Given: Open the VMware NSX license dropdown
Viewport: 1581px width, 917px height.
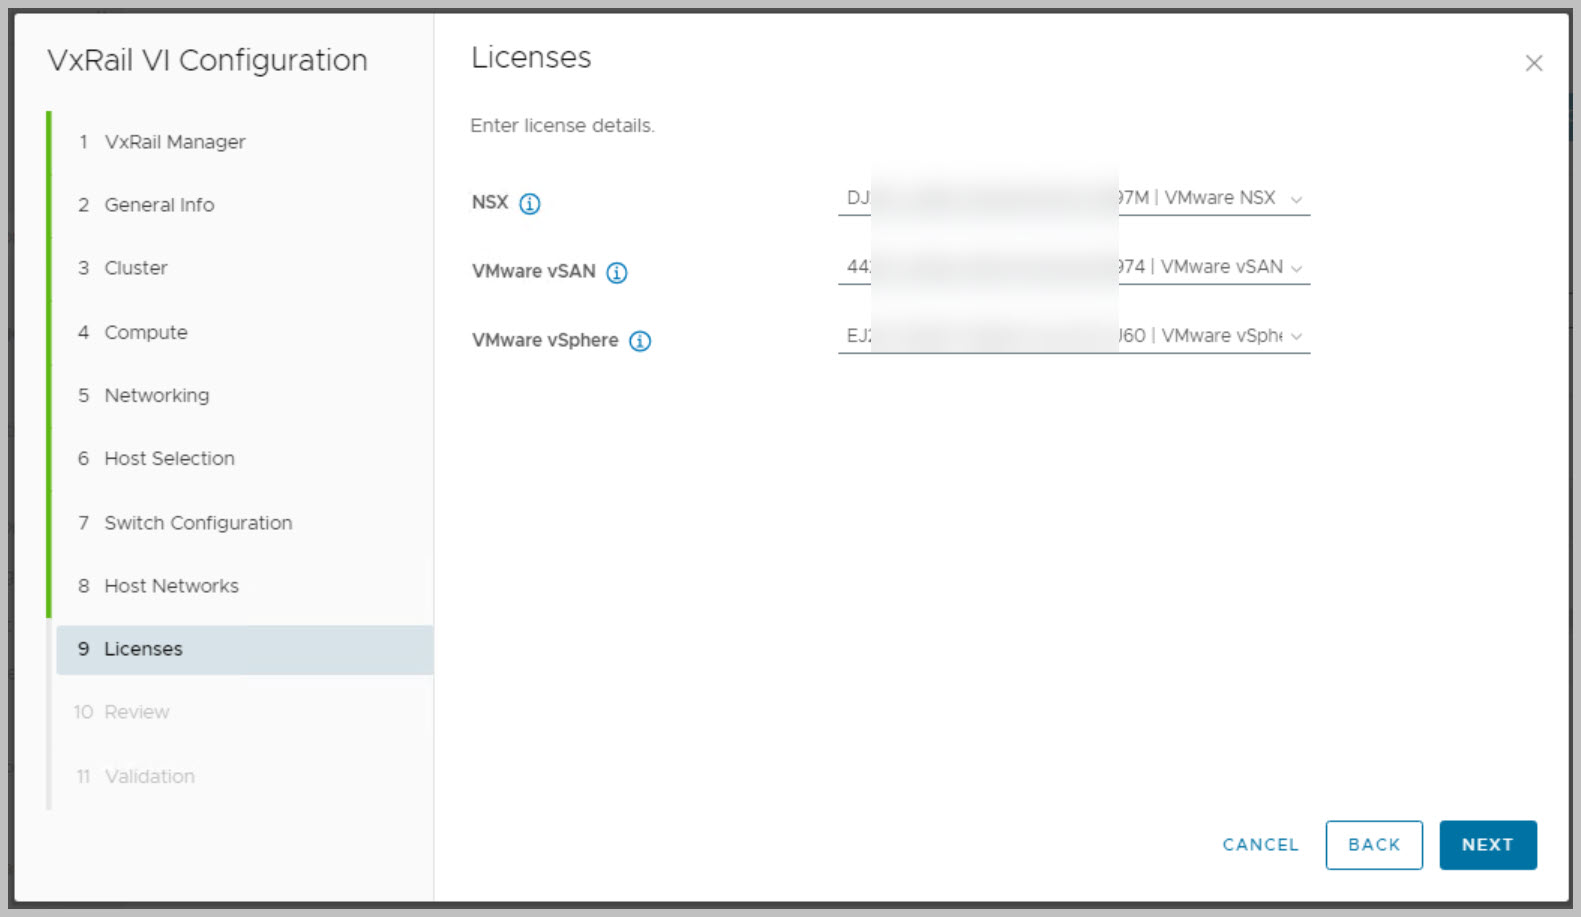Looking at the screenshot, I should 1074,198.
